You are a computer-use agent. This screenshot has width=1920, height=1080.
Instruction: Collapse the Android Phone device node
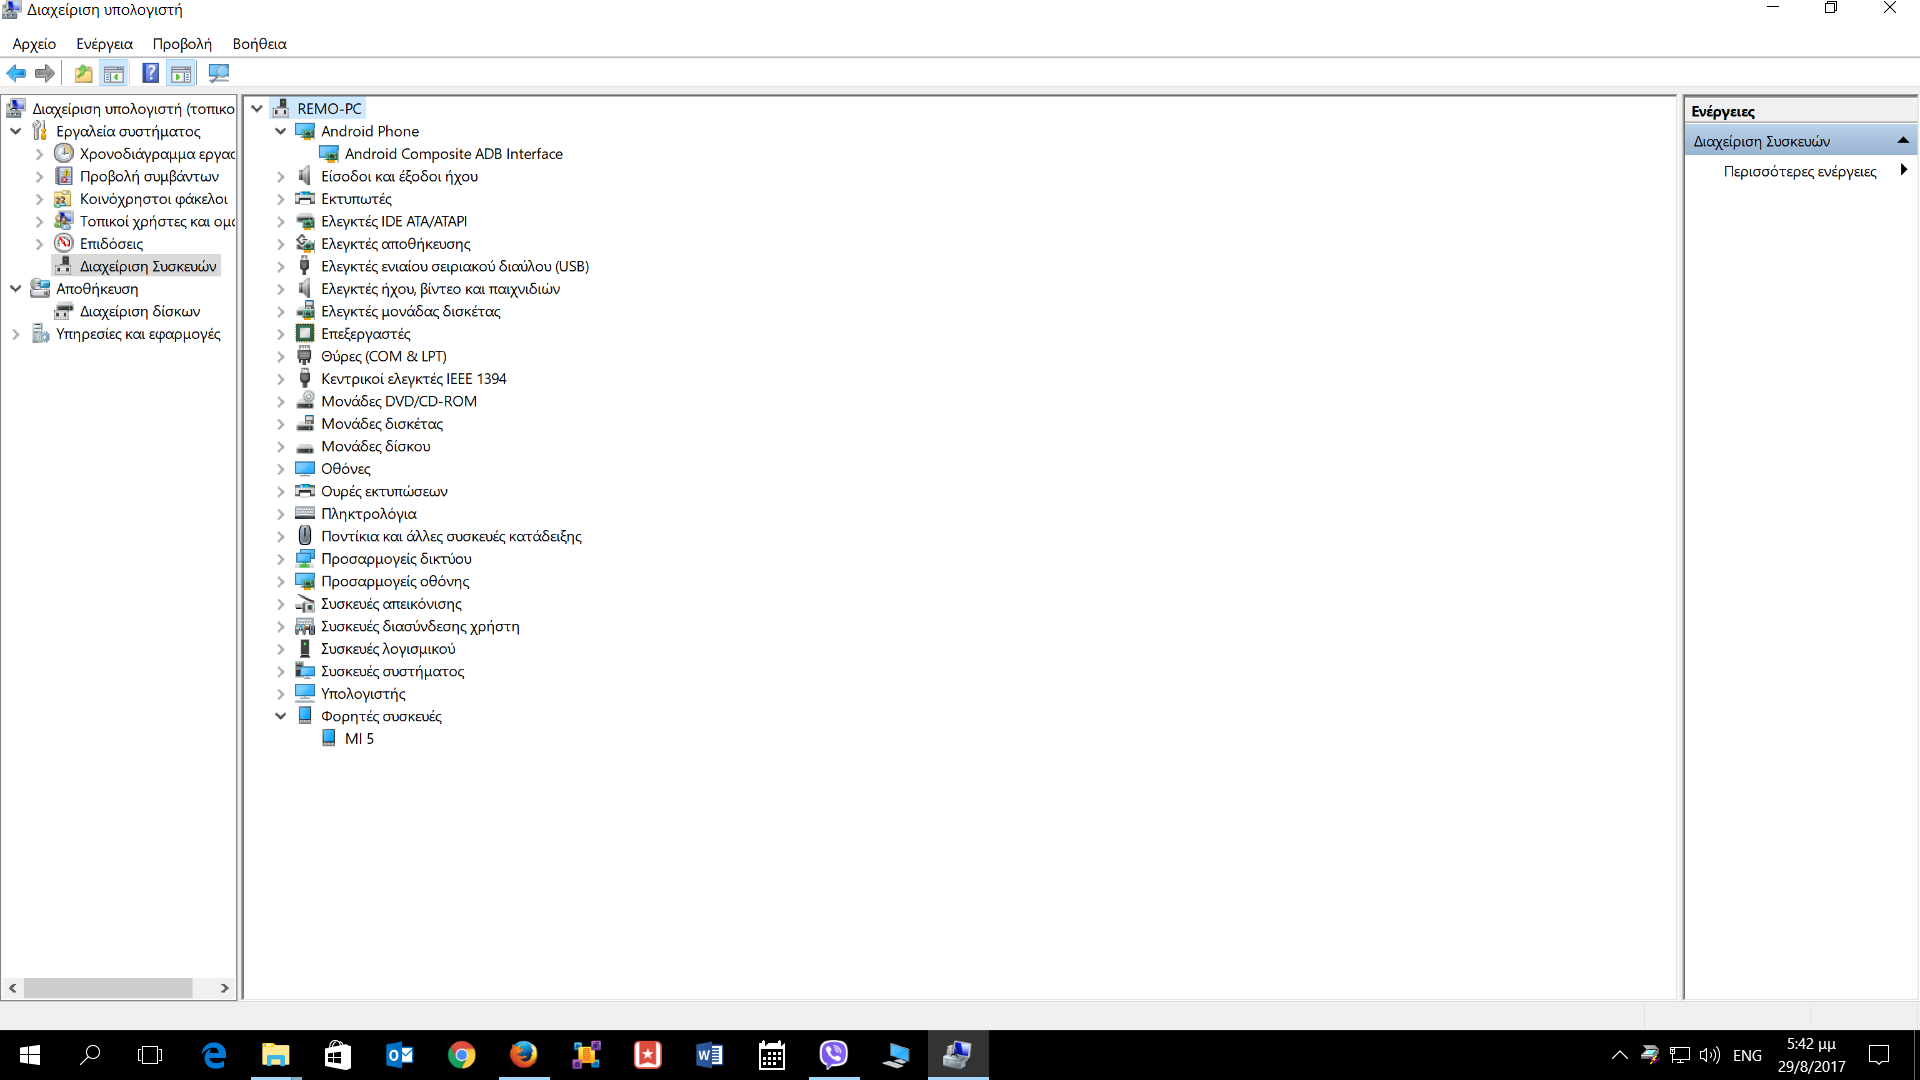[281, 131]
